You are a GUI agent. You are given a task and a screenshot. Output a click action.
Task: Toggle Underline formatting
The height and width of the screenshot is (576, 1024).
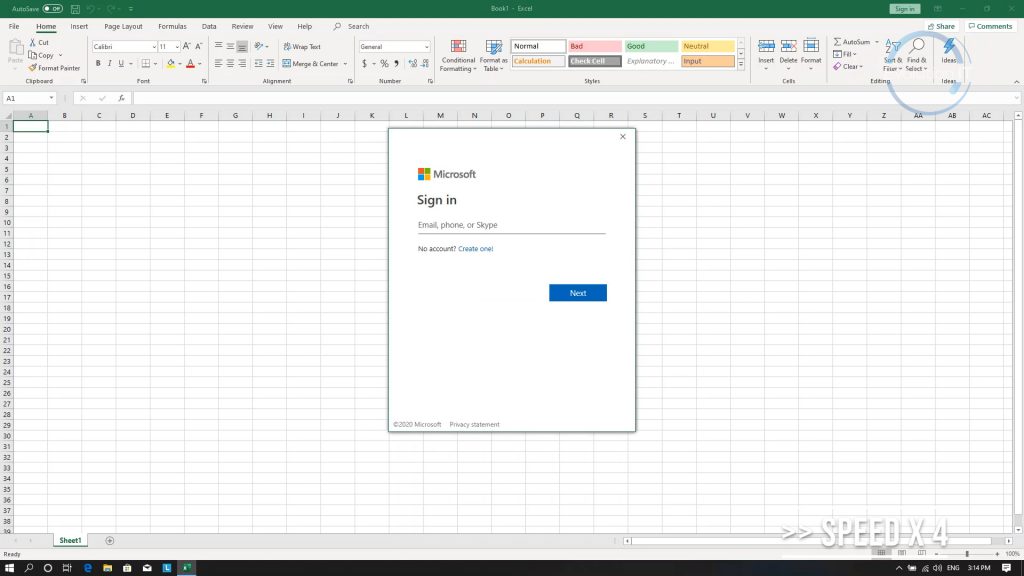coord(121,64)
